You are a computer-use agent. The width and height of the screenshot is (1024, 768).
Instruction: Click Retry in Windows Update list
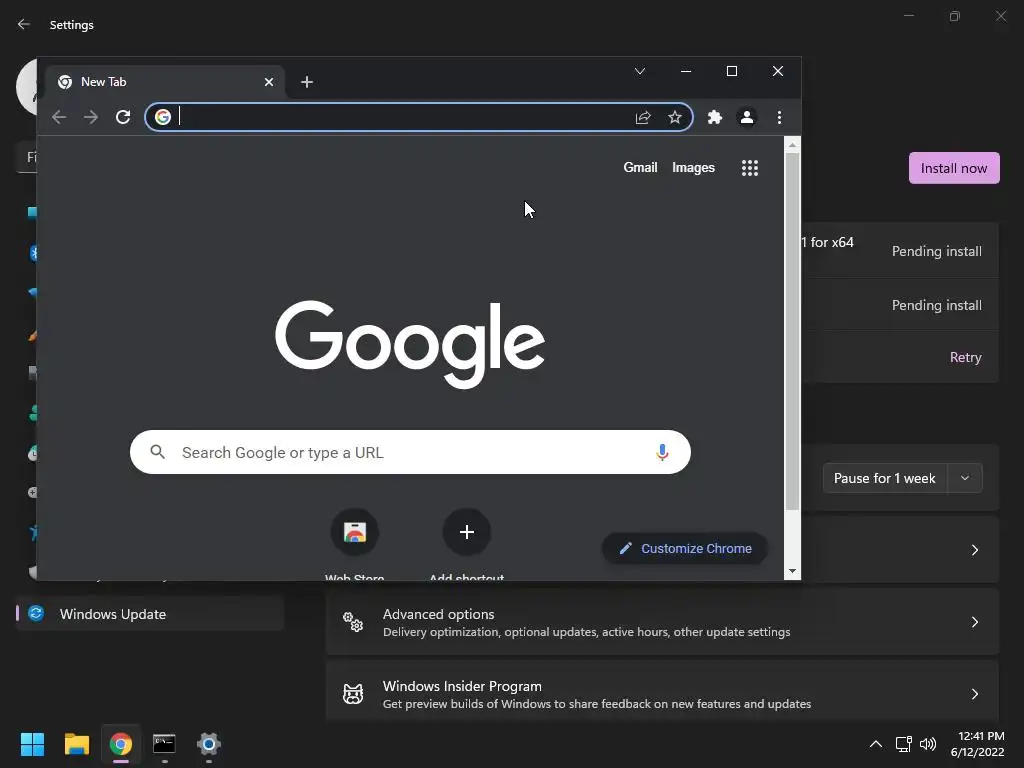coord(965,357)
